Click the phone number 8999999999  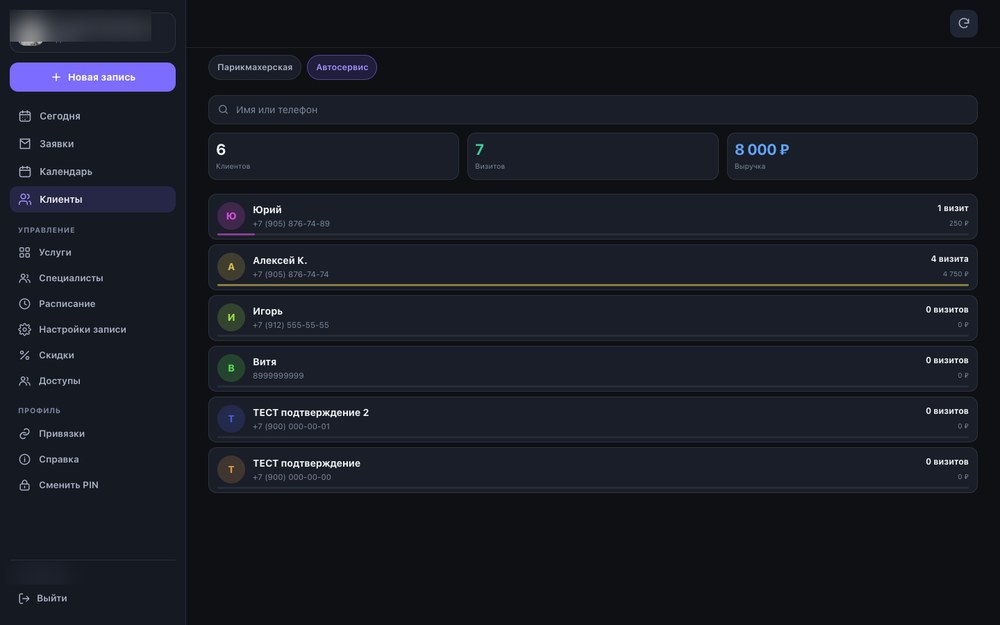coord(278,376)
